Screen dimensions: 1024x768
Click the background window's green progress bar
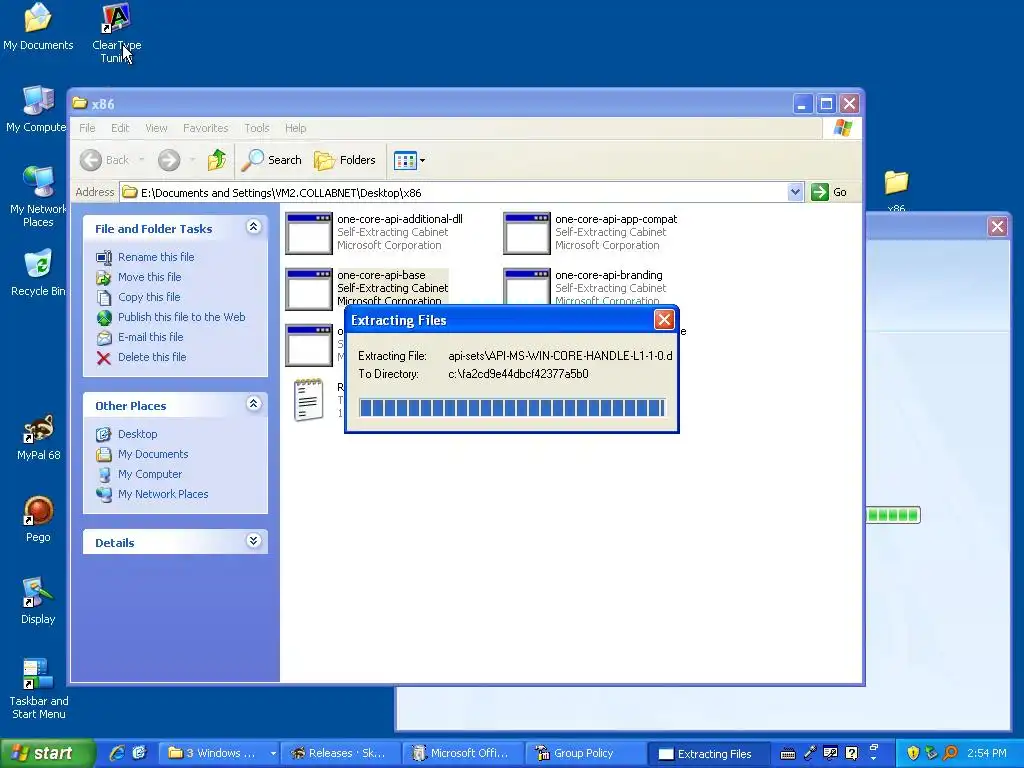point(893,515)
